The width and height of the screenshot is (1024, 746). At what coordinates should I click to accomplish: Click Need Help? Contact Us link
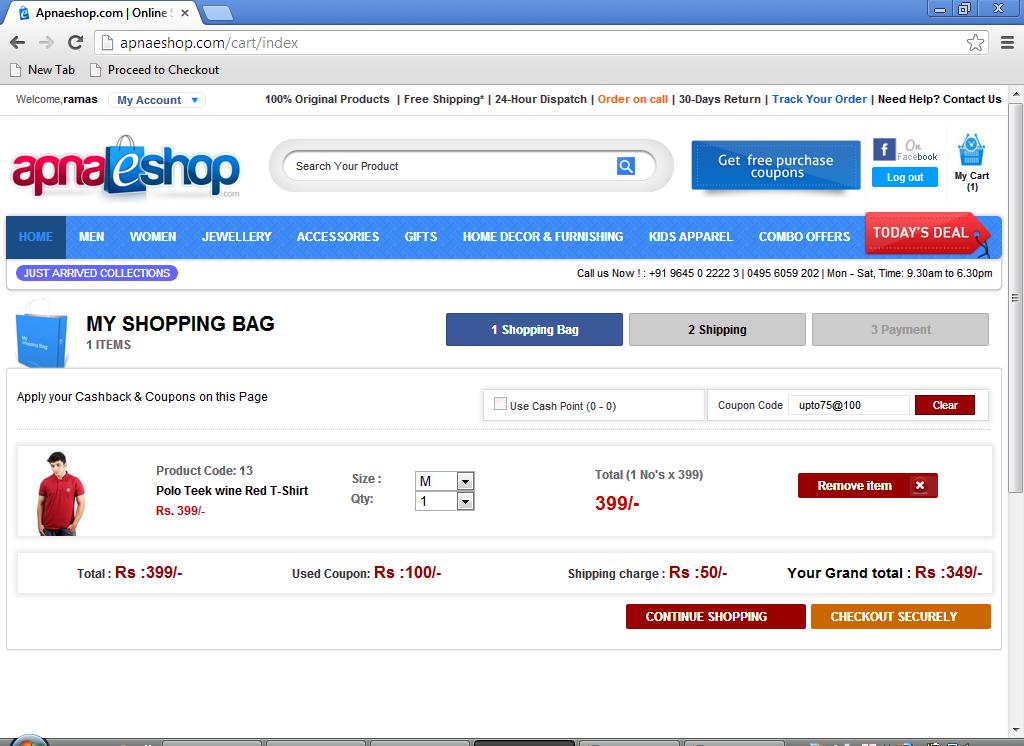click(939, 99)
